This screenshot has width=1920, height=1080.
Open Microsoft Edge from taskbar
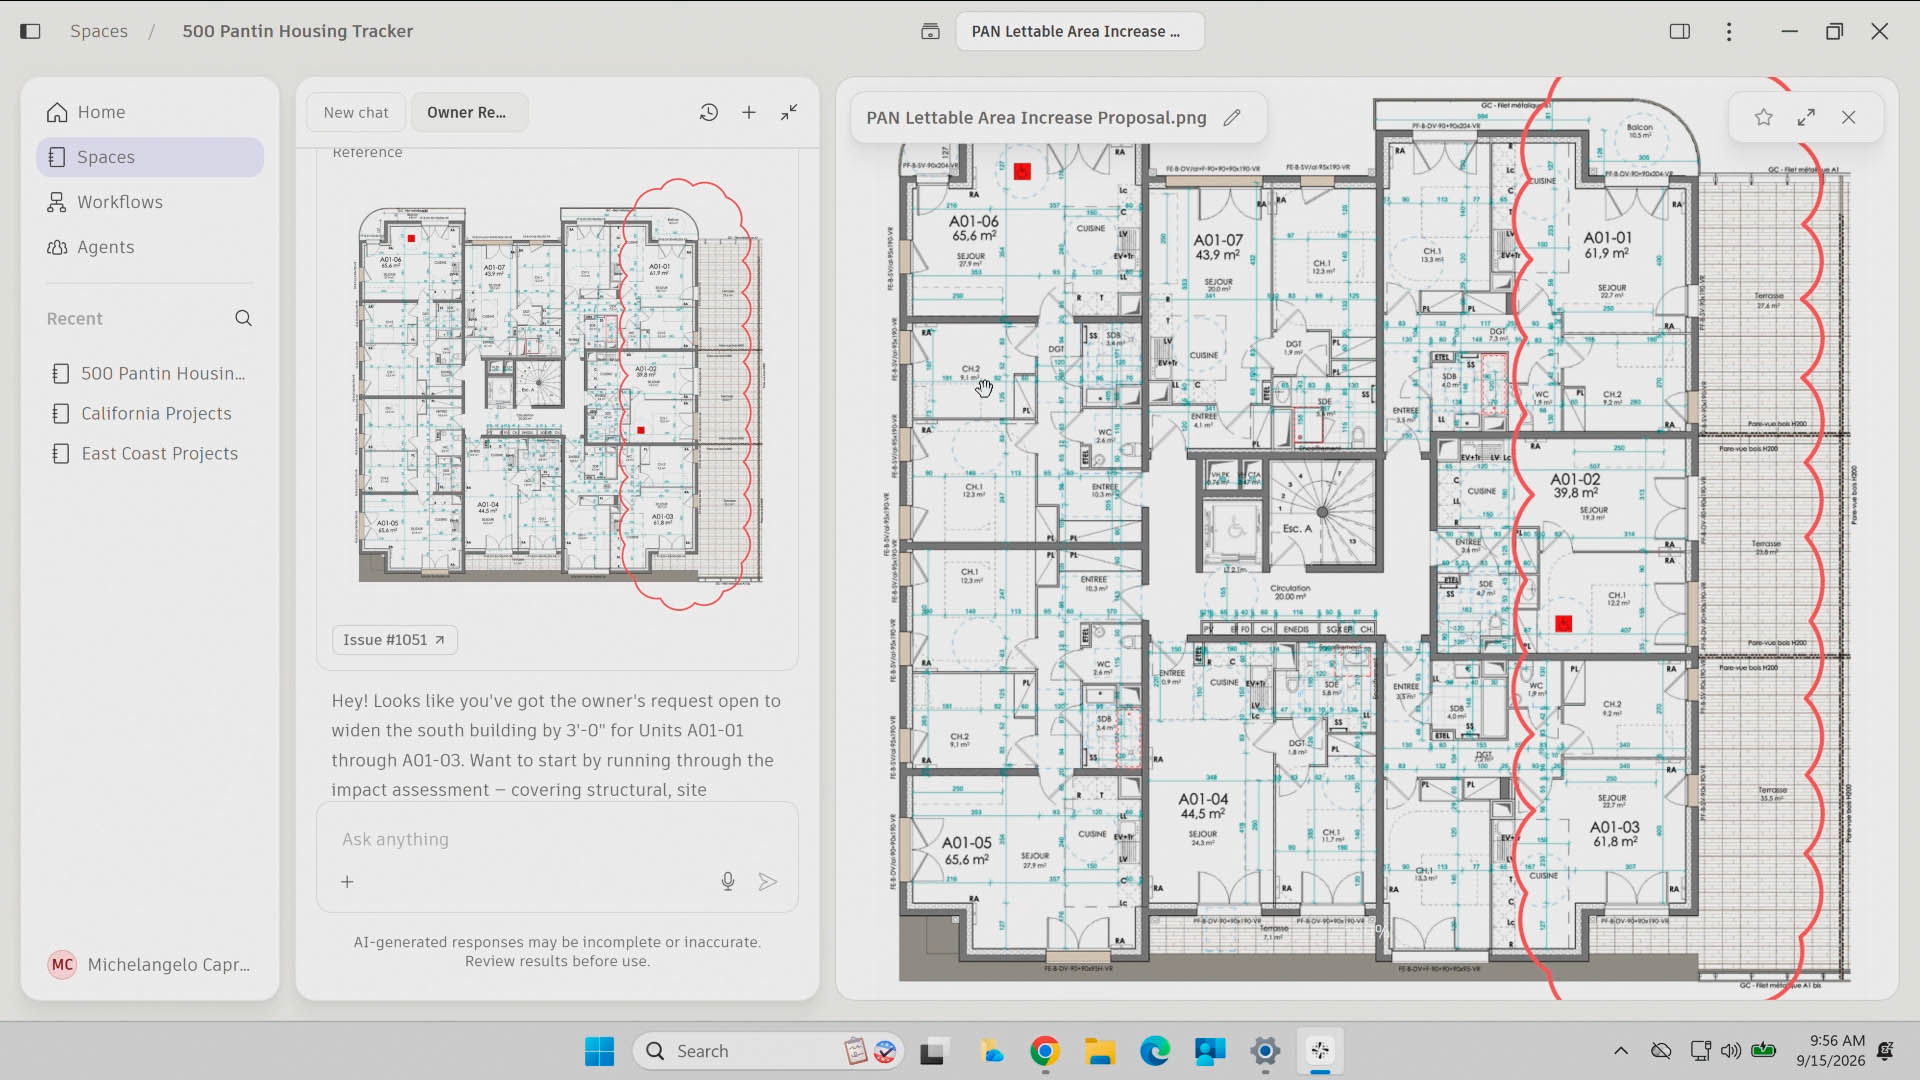pos(1155,1051)
